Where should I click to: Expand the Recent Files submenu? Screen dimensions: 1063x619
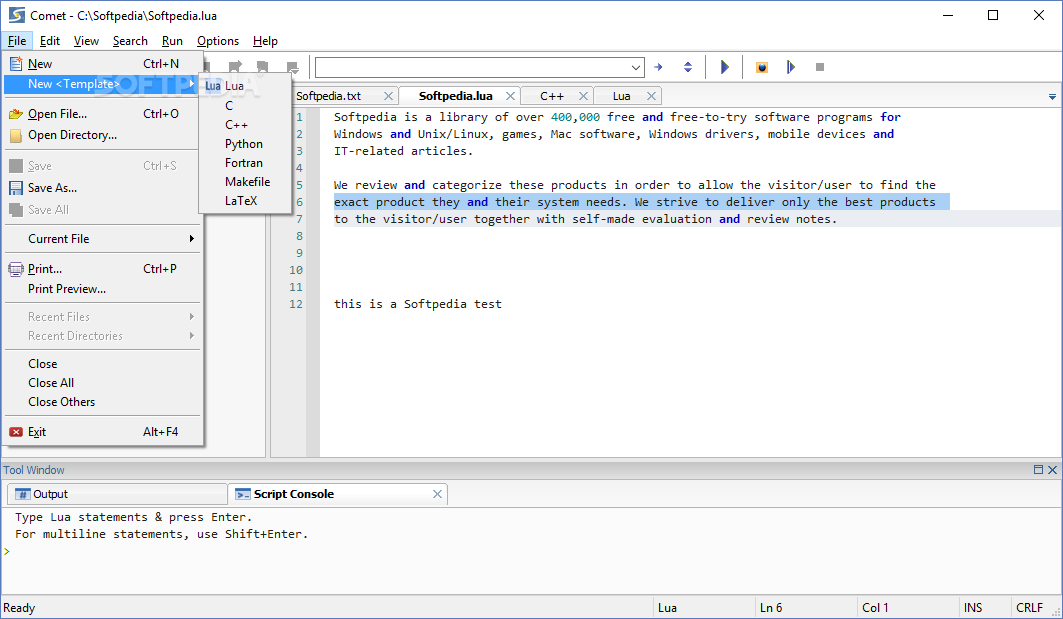coord(103,317)
